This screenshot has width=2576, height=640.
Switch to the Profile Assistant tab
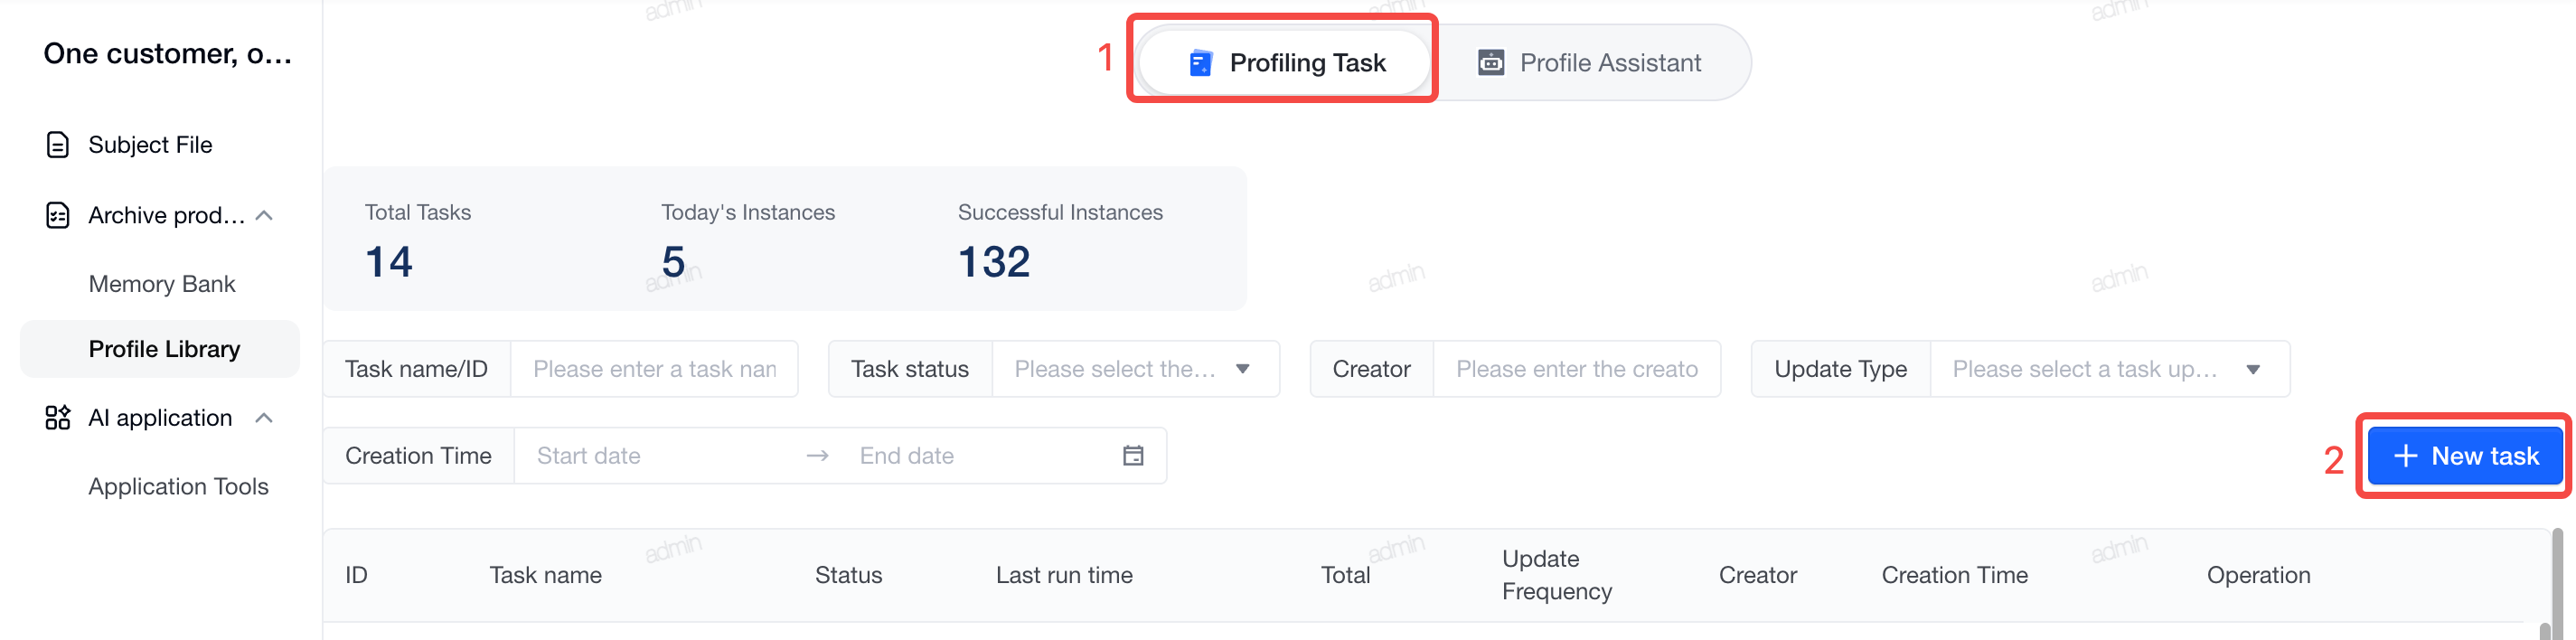[1590, 63]
